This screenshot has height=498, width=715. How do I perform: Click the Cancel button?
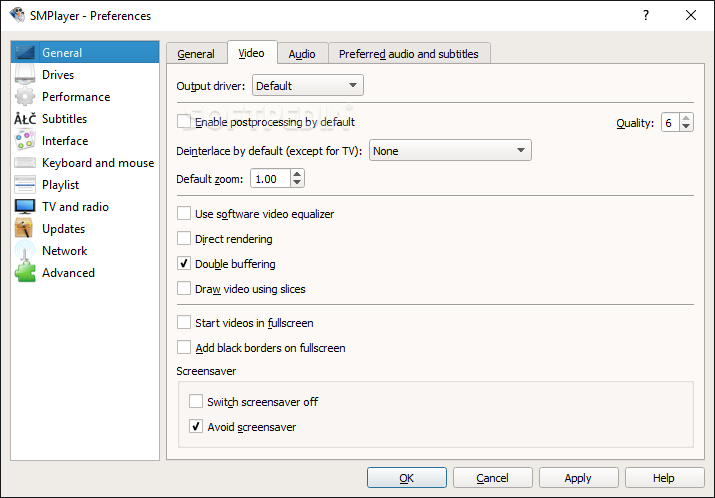492,477
